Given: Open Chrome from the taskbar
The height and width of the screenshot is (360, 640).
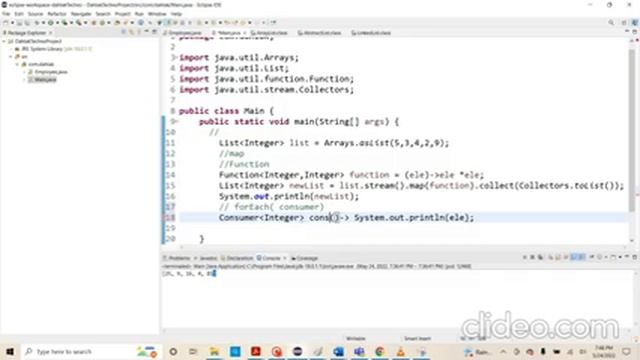Looking at the screenshot, I should pos(380,351).
